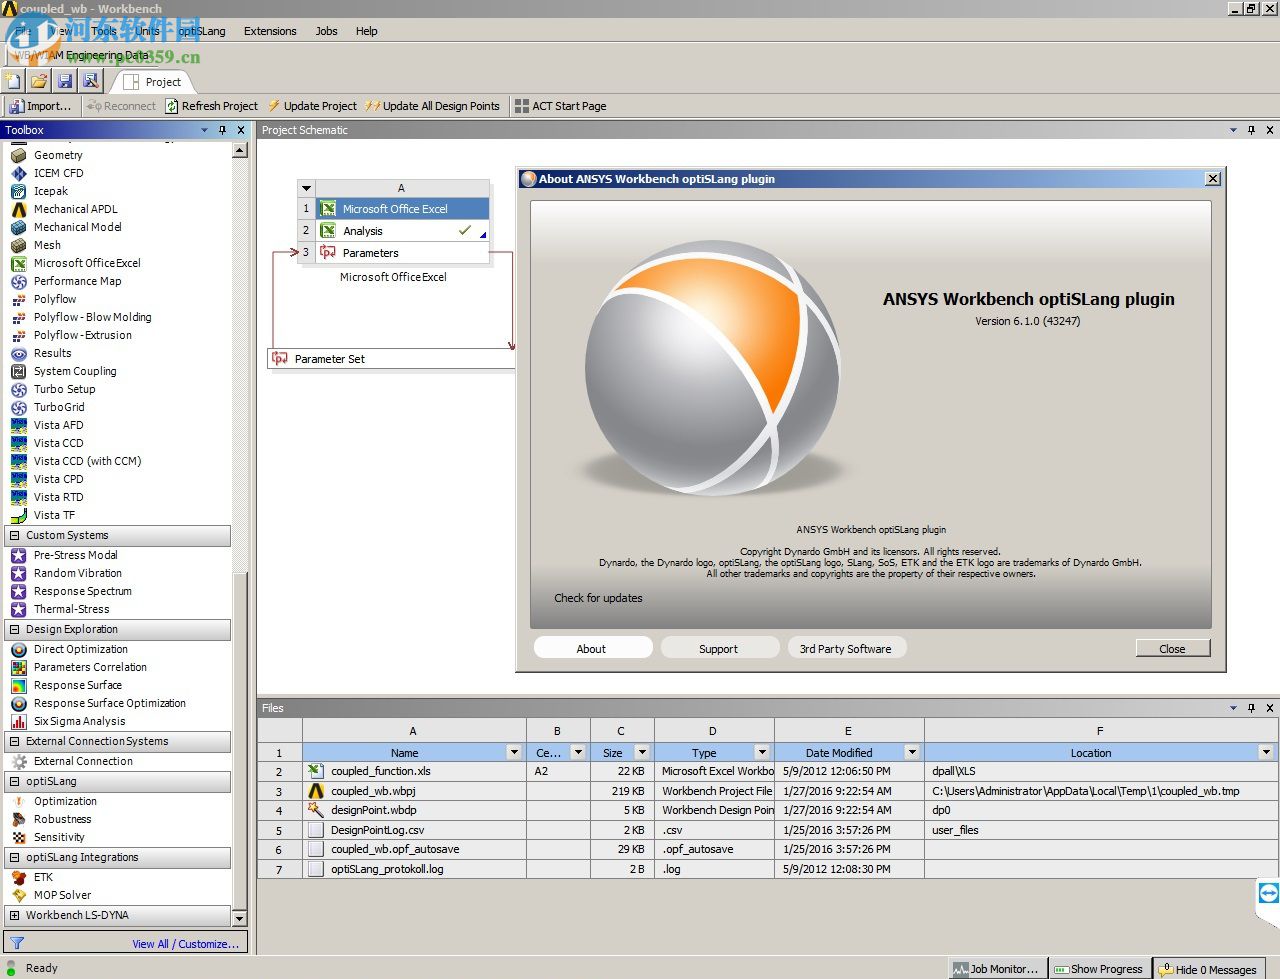Image resolution: width=1280 pixels, height=979 pixels.
Task: Collapse the optiSLang toolbox section
Action: point(14,781)
